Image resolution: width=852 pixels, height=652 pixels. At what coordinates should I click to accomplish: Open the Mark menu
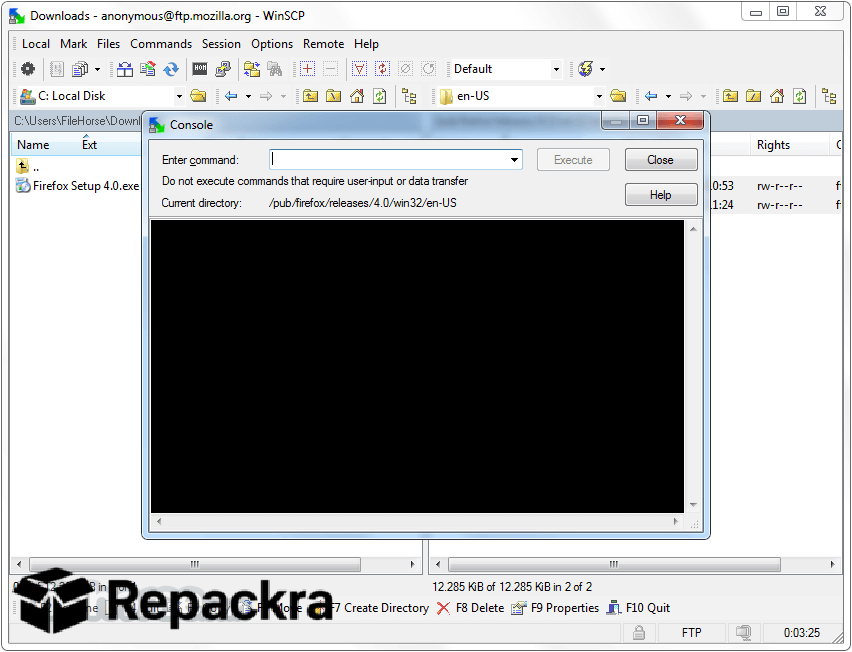73,44
